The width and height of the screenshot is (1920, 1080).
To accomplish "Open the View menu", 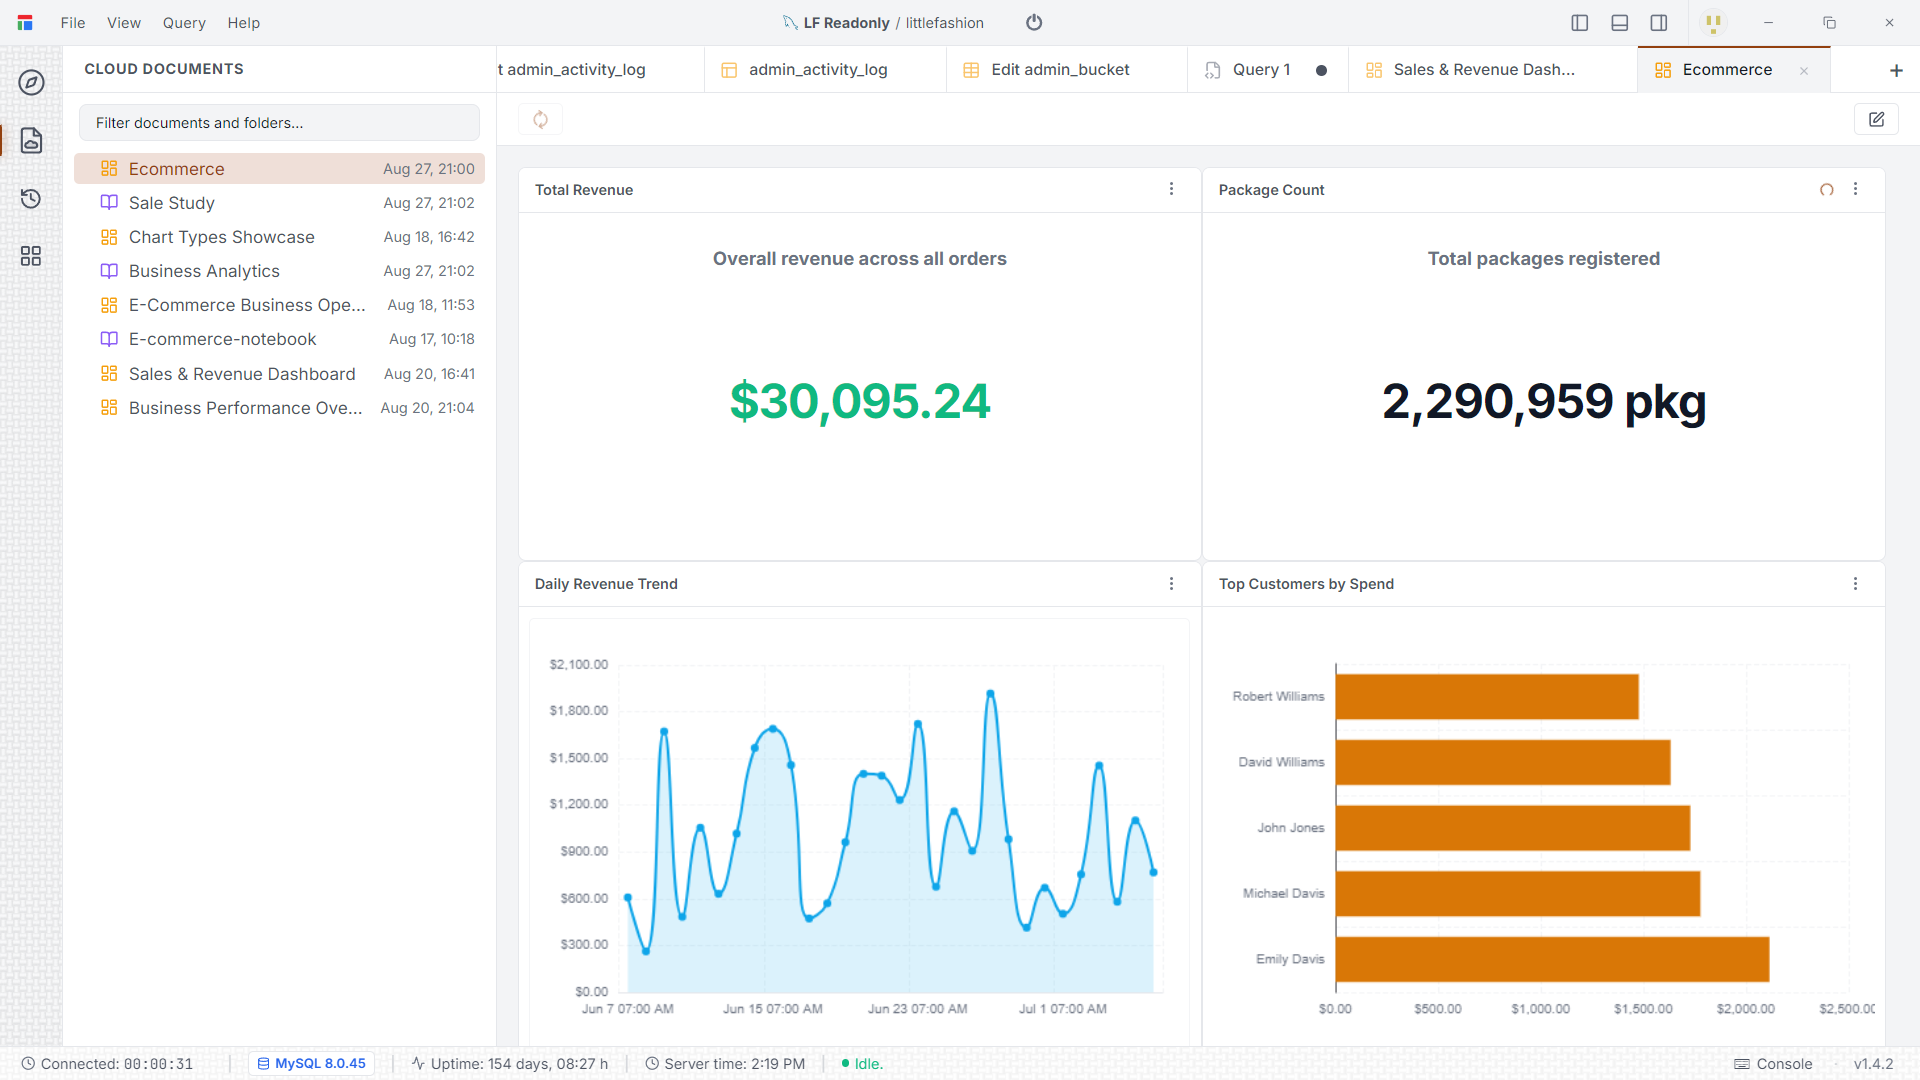I will click(124, 23).
